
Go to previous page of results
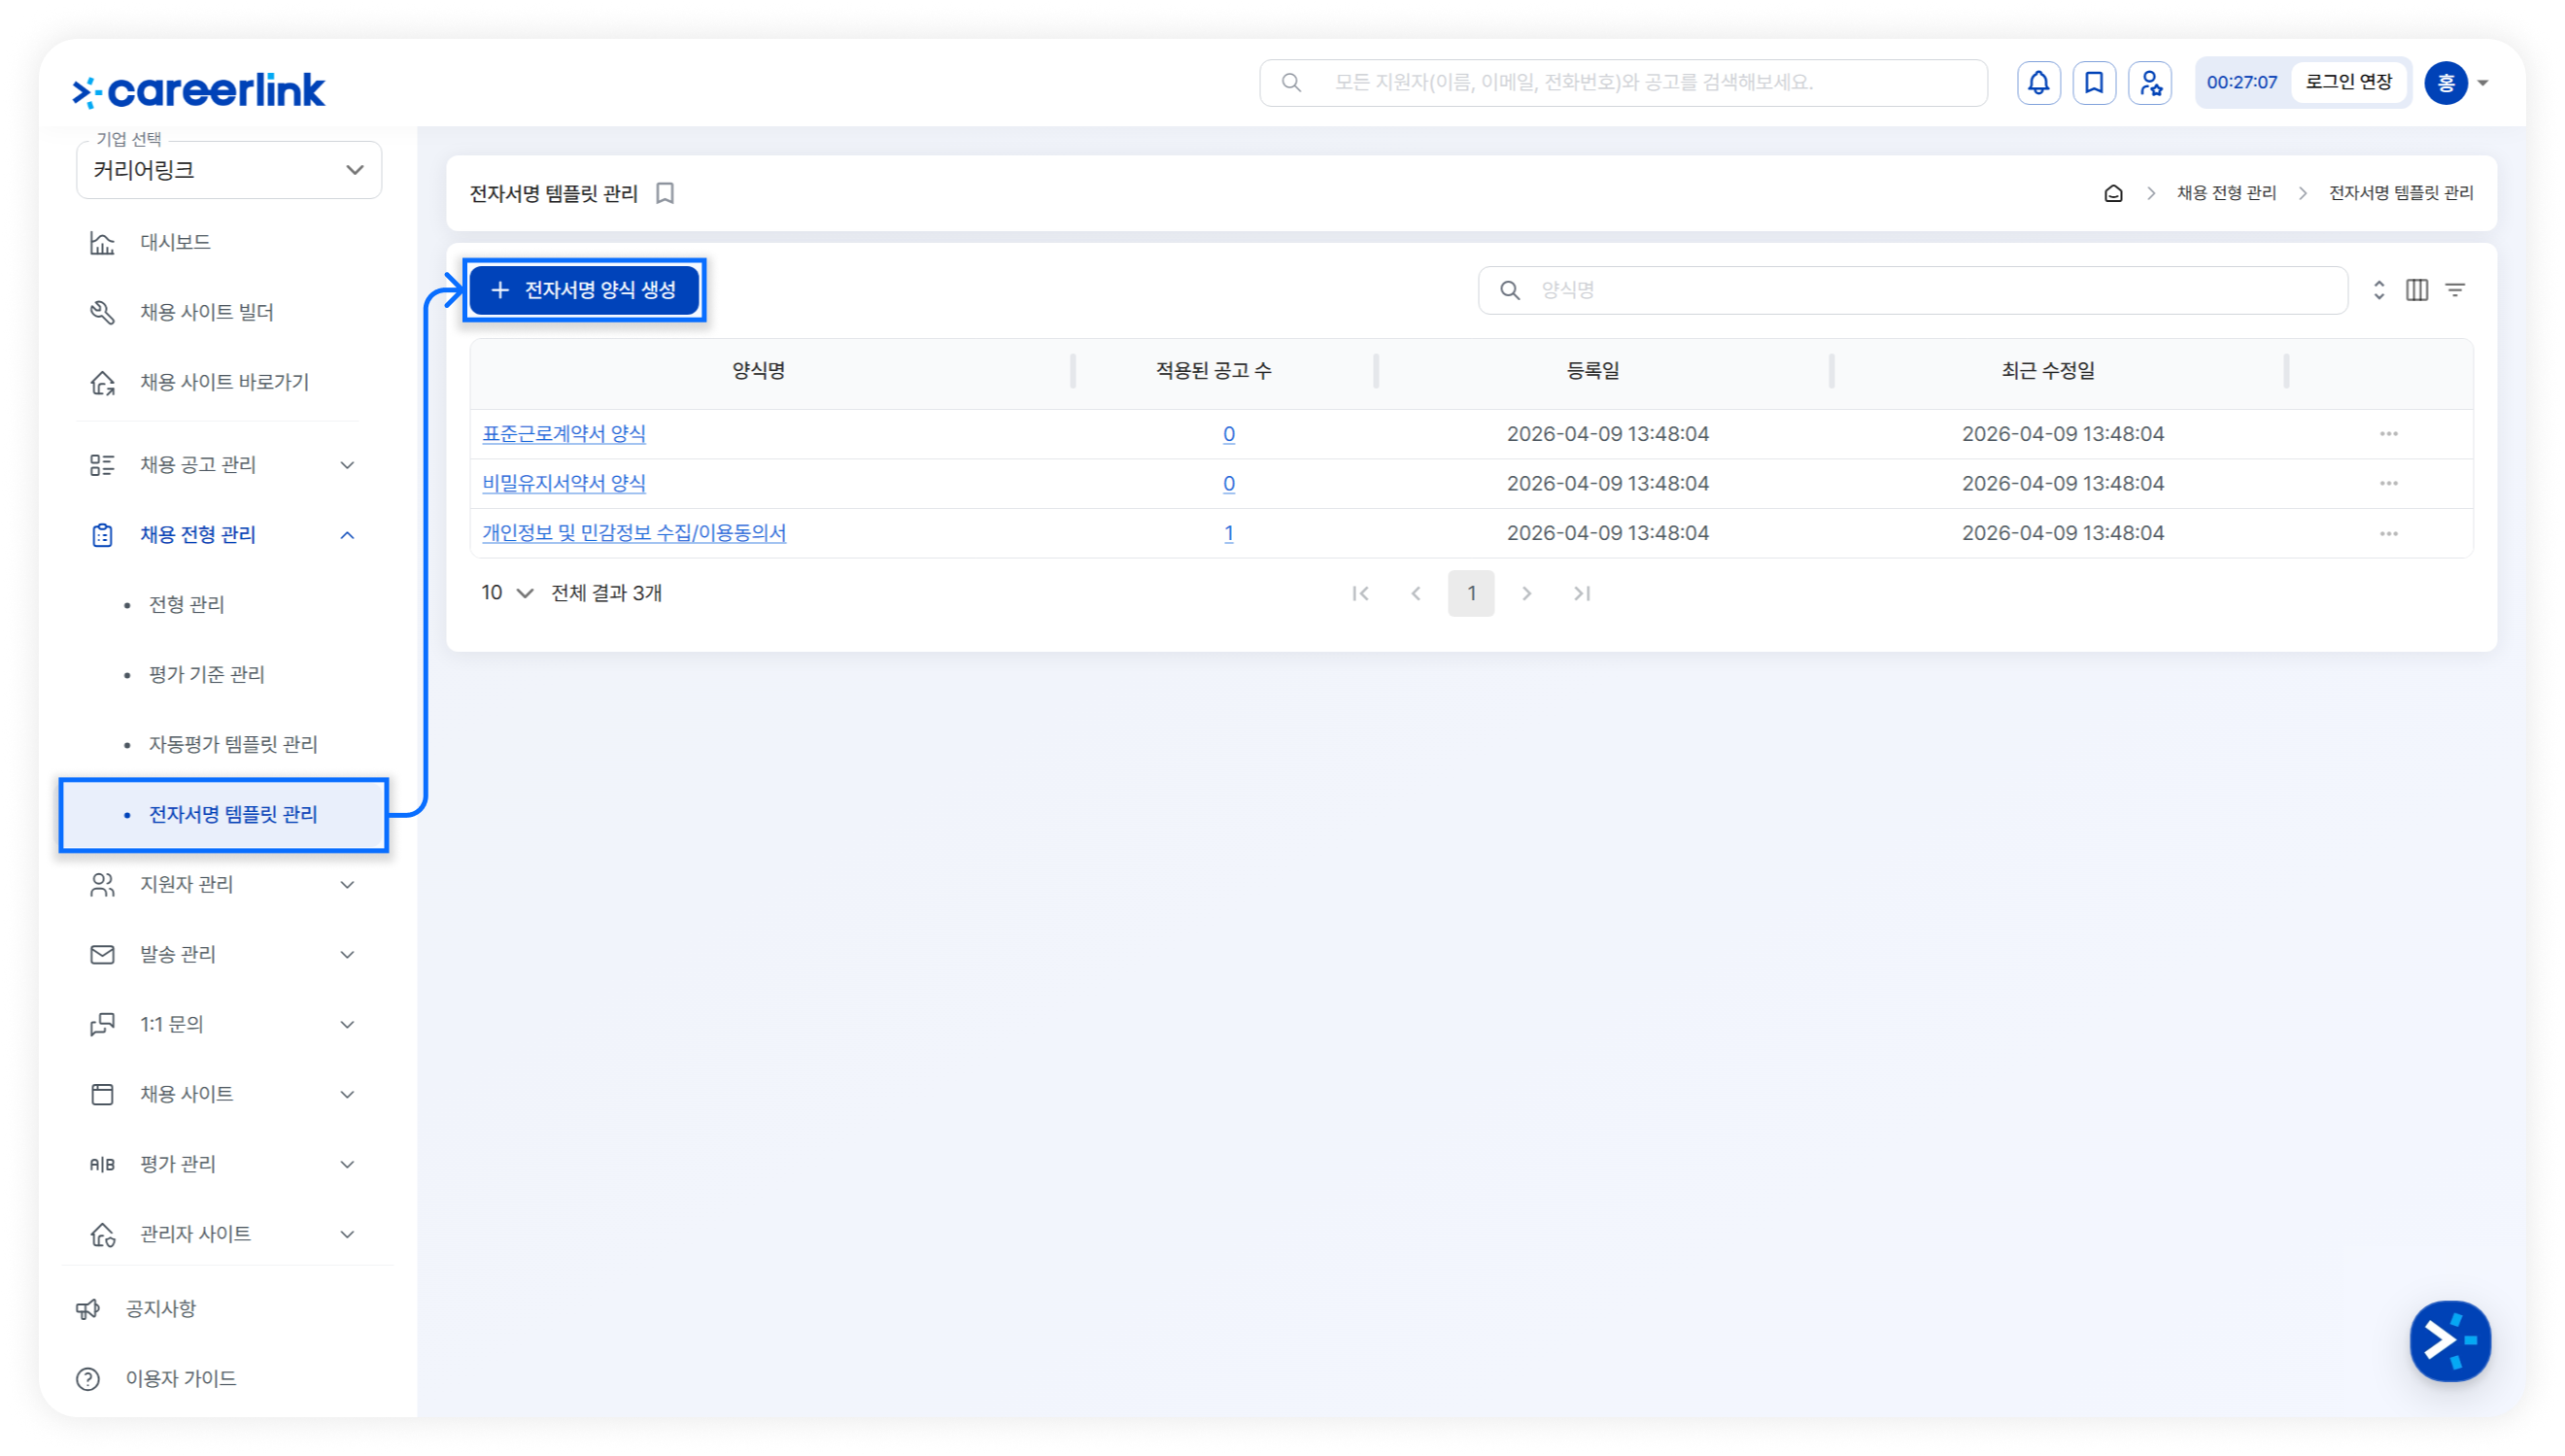(1416, 594)
